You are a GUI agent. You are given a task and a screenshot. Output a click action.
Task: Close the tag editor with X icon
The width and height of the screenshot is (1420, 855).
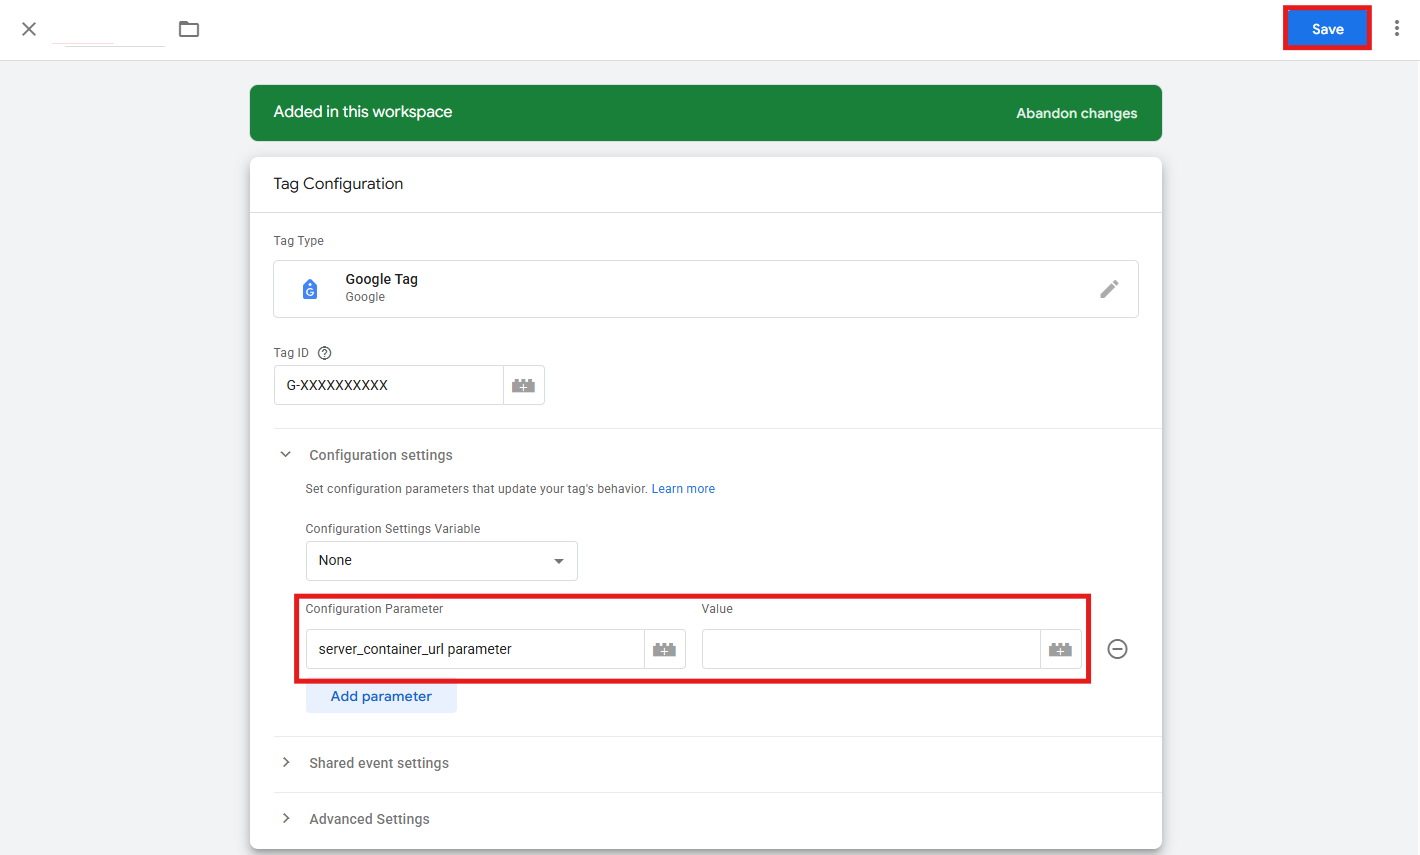click(29, 29)
